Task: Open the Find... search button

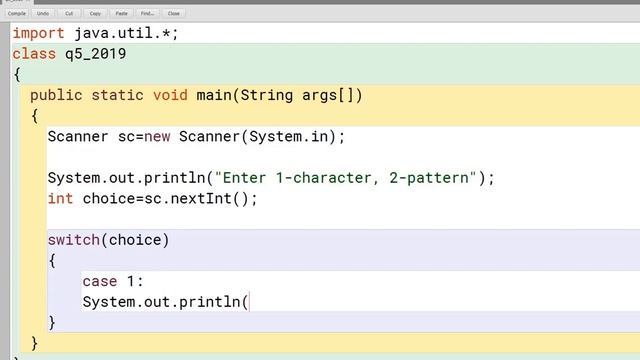Action: click(147, 13)
